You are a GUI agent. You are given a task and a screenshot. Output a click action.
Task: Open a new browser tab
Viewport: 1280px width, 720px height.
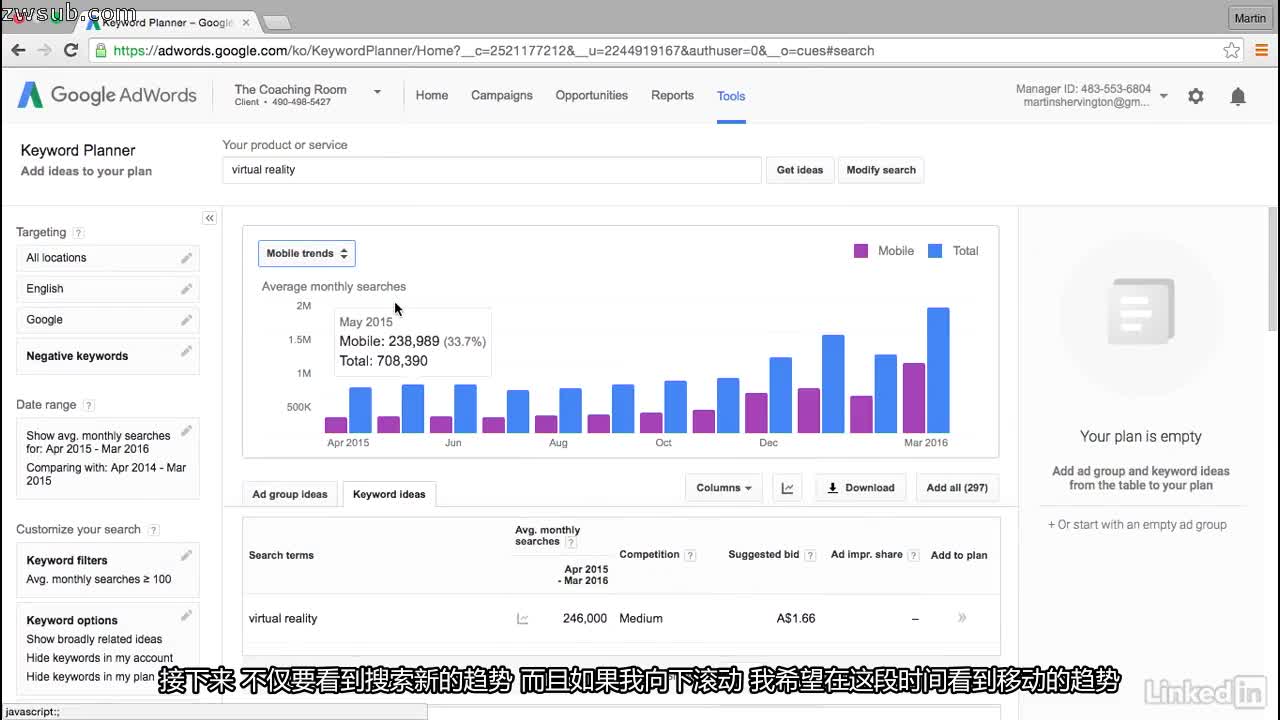pos(276,22)
